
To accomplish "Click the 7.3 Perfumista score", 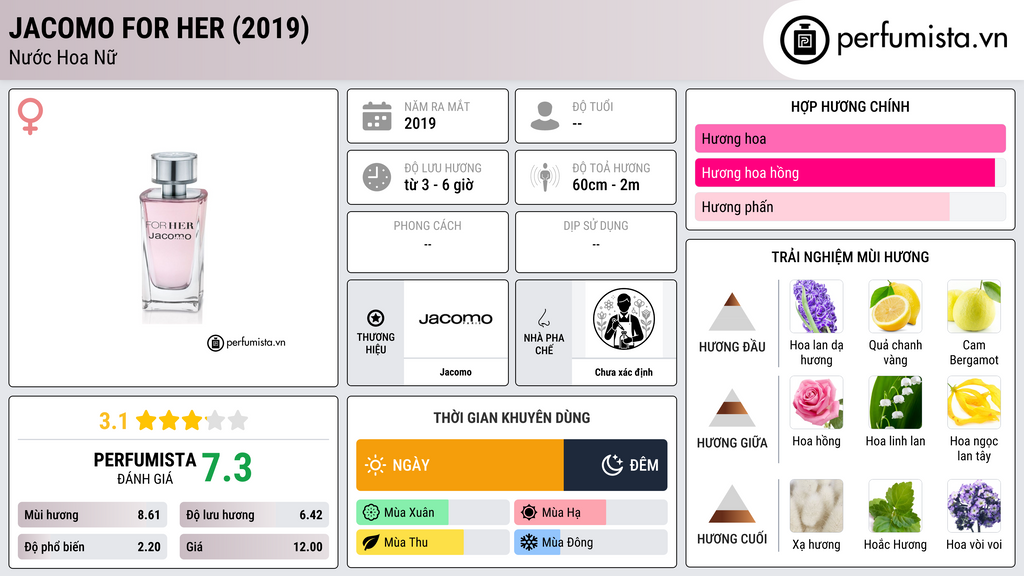I will point(226,468).
